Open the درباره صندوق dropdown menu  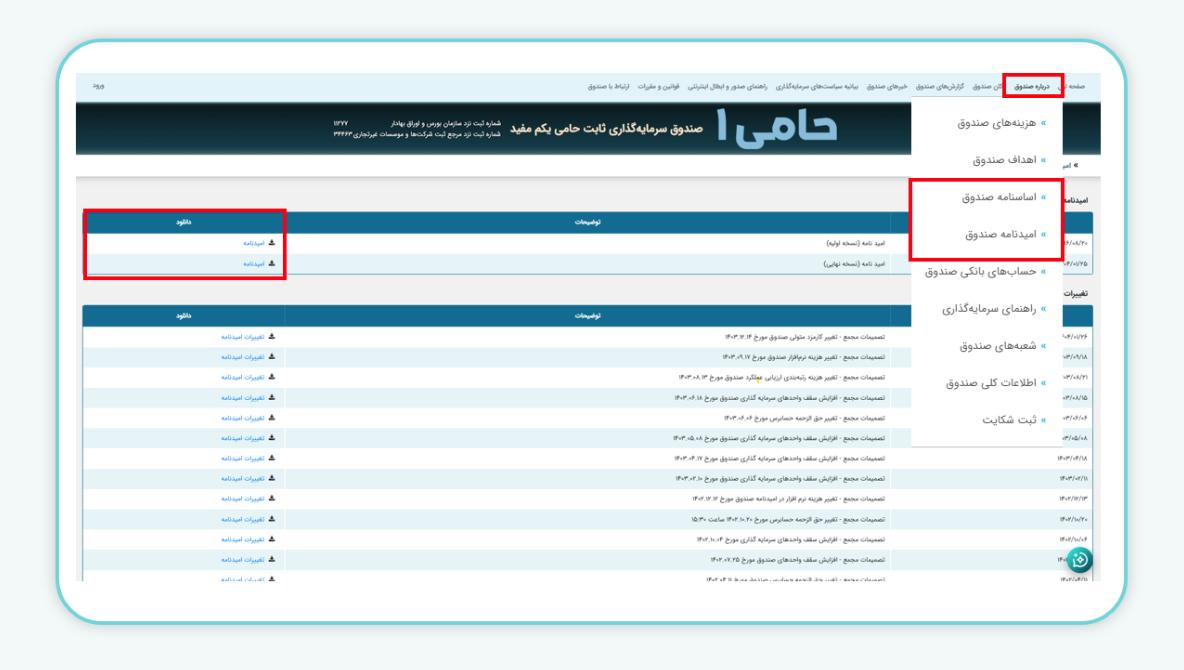click(1032, 87)
